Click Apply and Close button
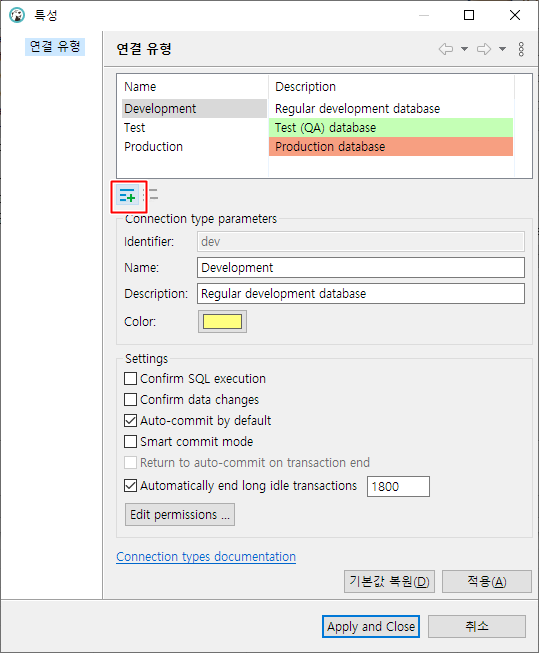Screen dimensions: 539x653 (371, 626)
